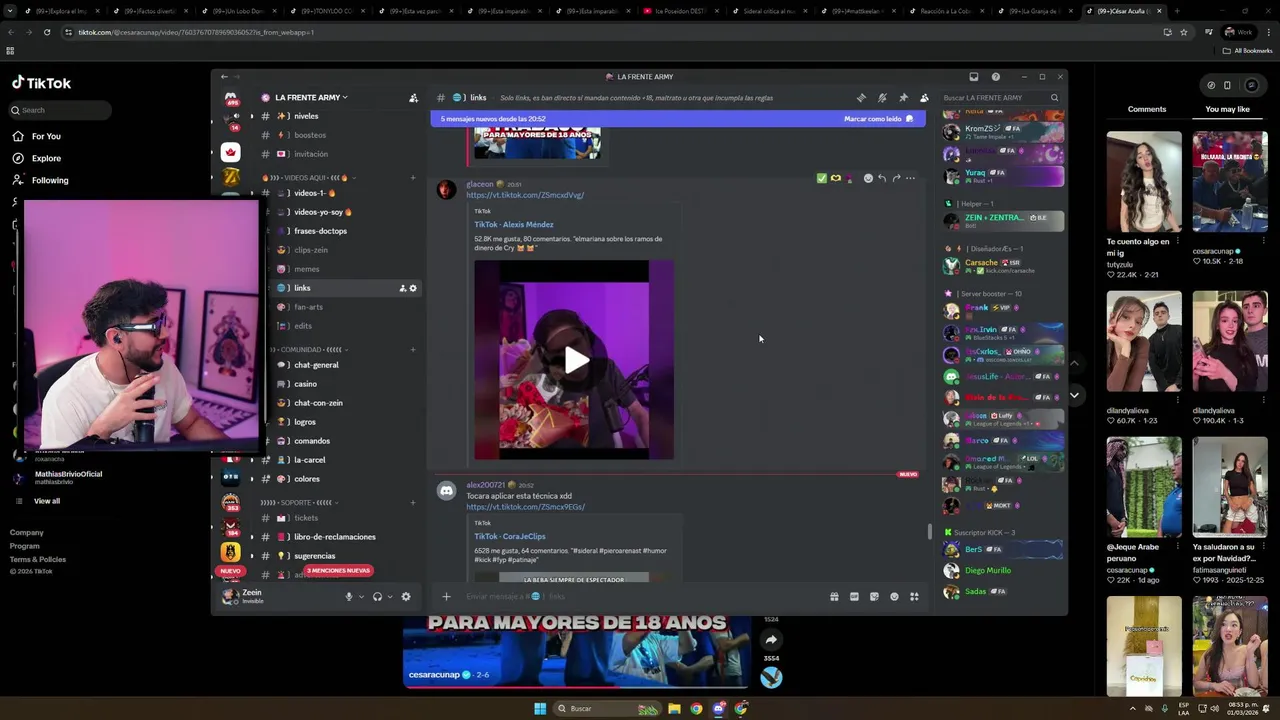This screenshot has width=1280, height=720.
Task: Open links channel settings gear
Action: click(x=413, y=288)
